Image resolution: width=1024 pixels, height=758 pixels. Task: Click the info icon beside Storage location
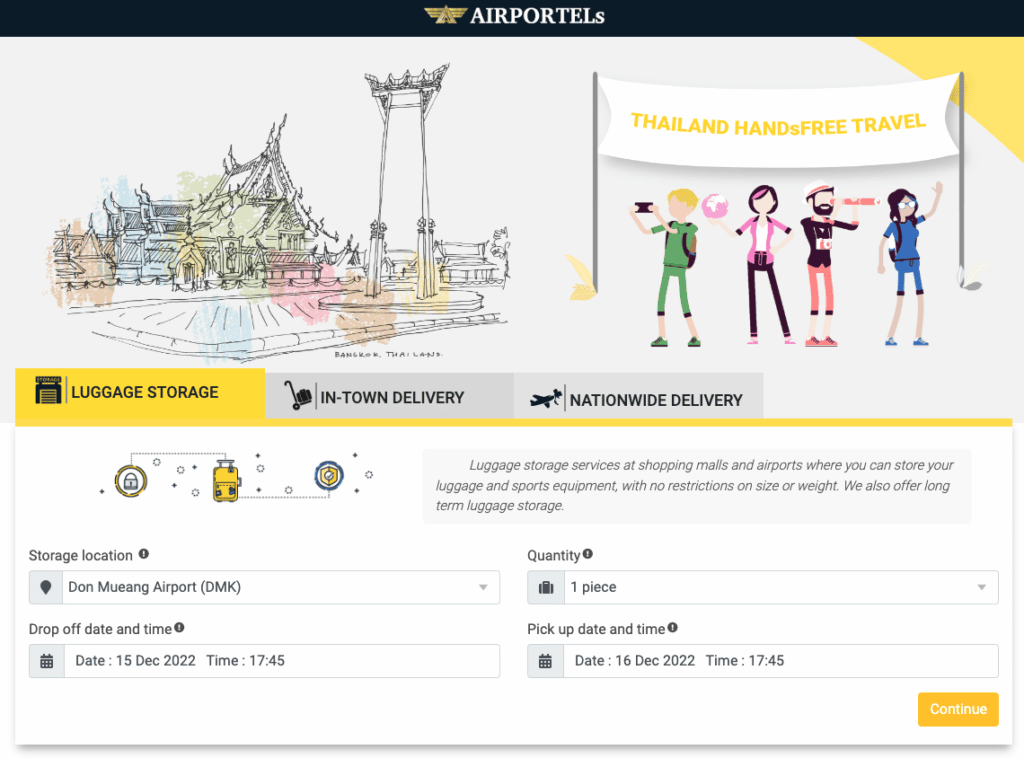coord(144,554)
